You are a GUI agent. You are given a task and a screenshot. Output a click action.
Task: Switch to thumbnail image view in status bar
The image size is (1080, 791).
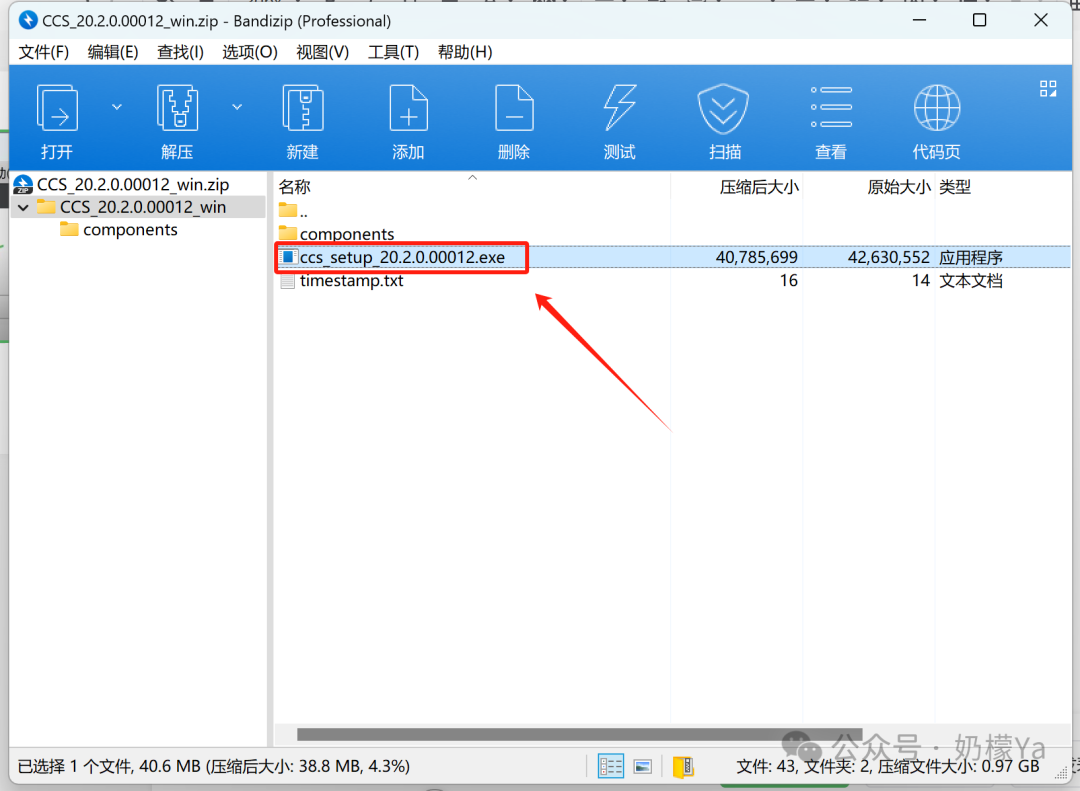pos(643,766)
